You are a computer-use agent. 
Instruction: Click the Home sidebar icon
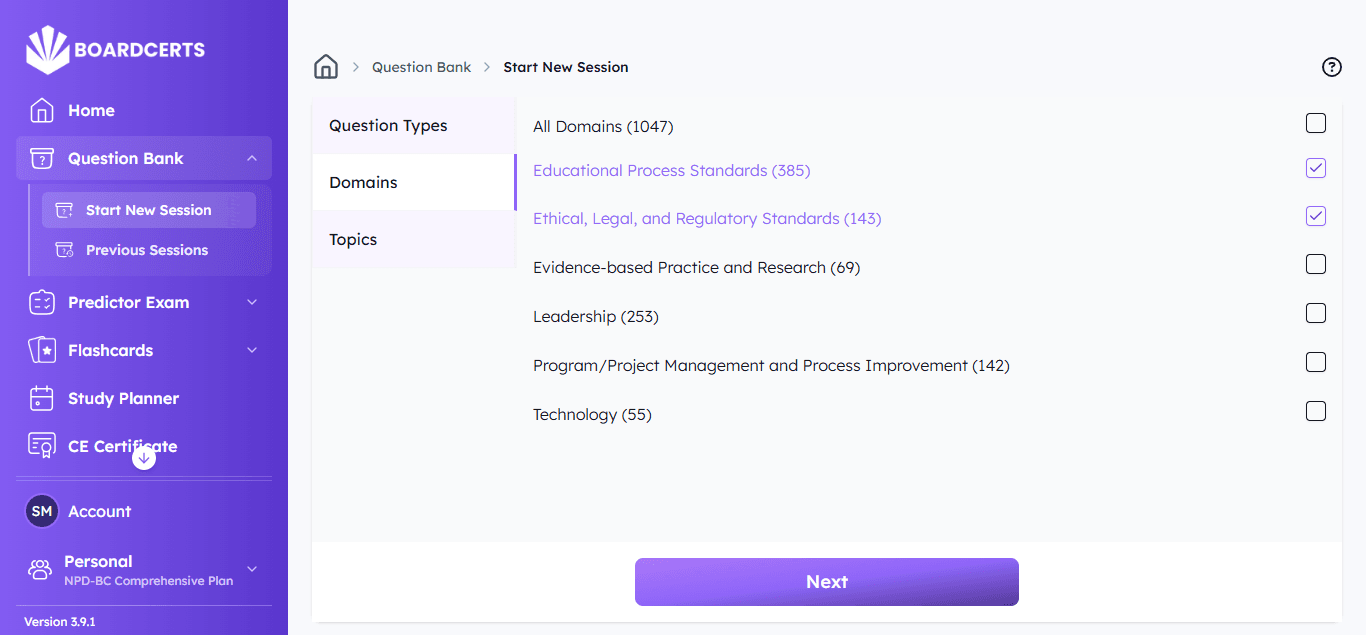[42, 110]
